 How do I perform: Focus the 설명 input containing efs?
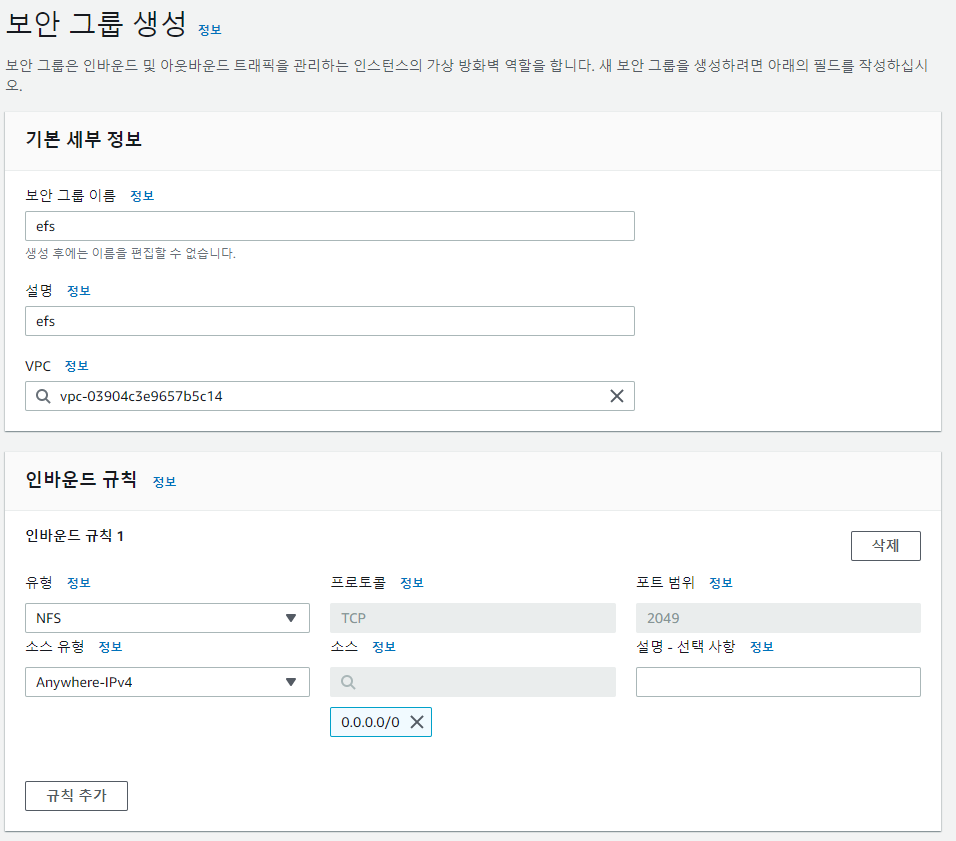(330, 321)
